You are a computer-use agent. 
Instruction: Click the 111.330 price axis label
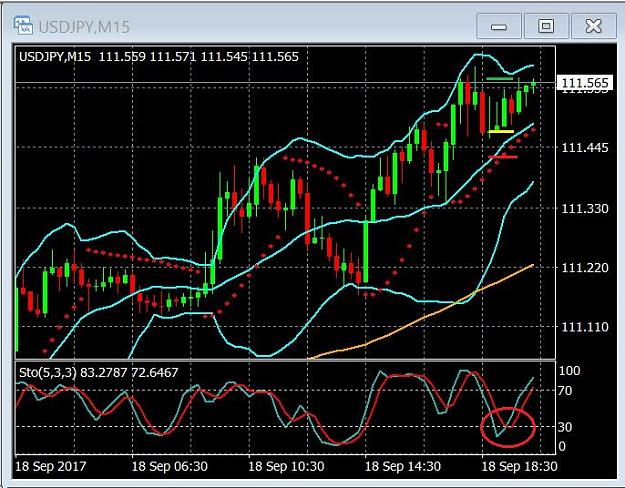point(585,209)
